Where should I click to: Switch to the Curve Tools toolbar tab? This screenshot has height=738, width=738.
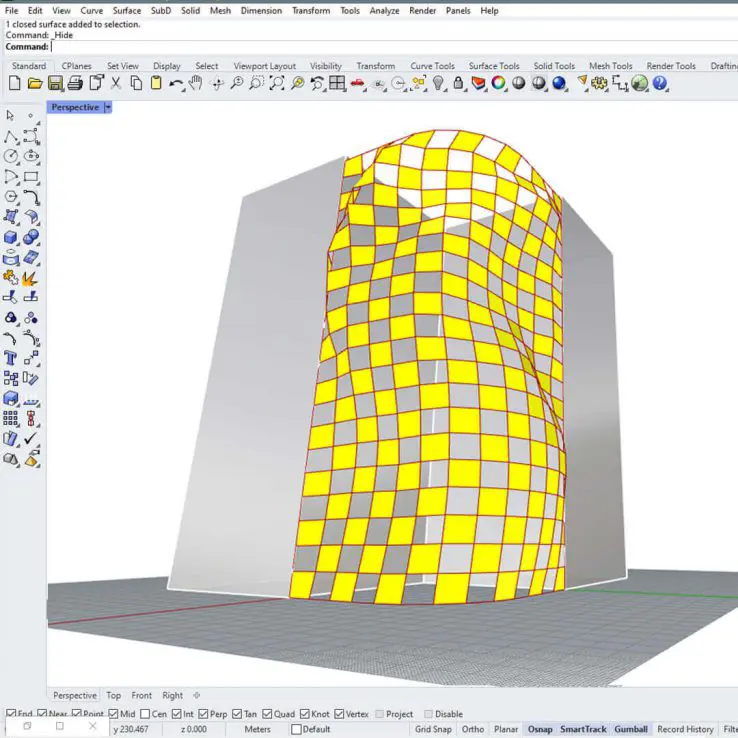(x=432, y=66)
